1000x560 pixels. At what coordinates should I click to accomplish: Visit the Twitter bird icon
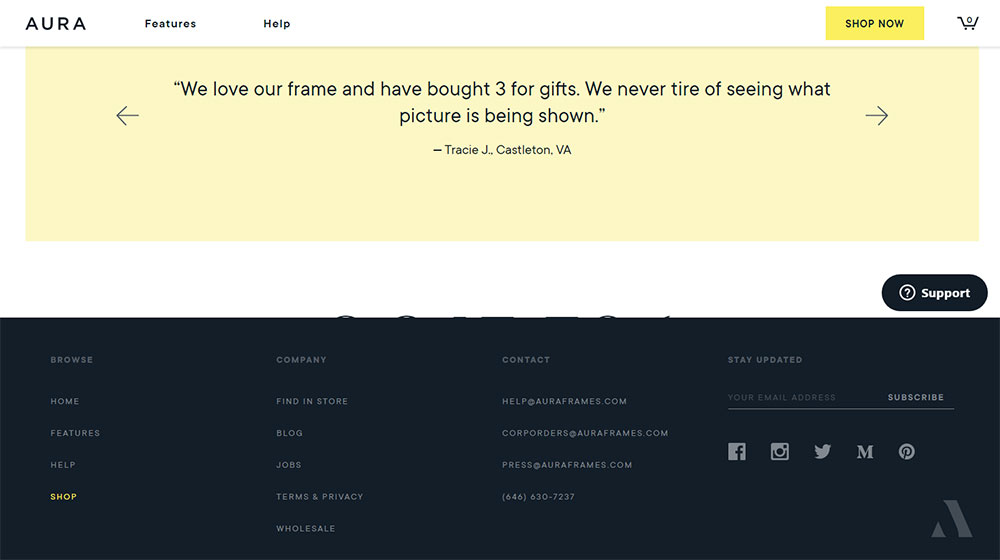(822, 452)
